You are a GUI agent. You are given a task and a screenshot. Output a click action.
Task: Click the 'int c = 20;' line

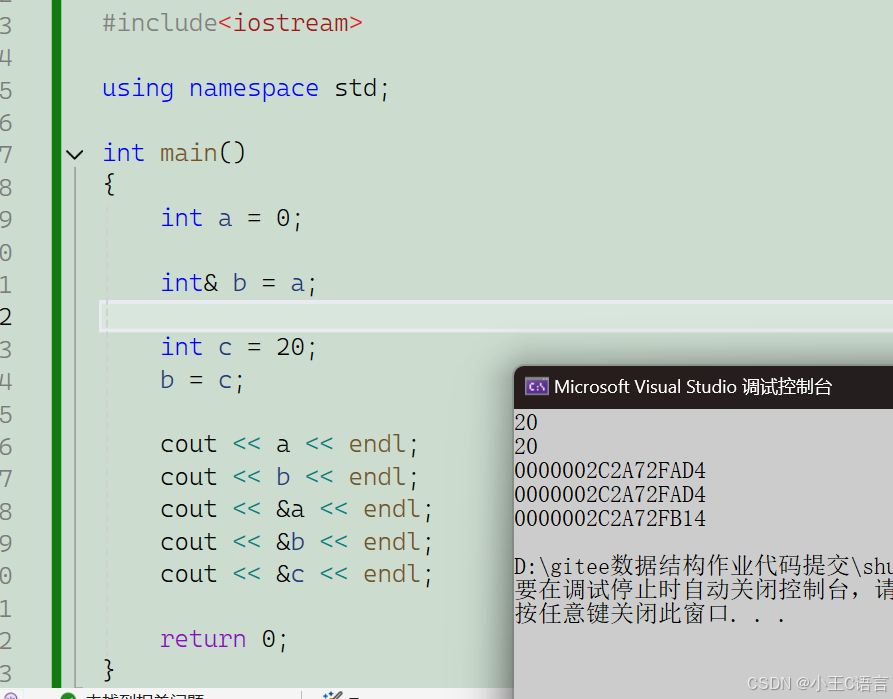(238, 348)
